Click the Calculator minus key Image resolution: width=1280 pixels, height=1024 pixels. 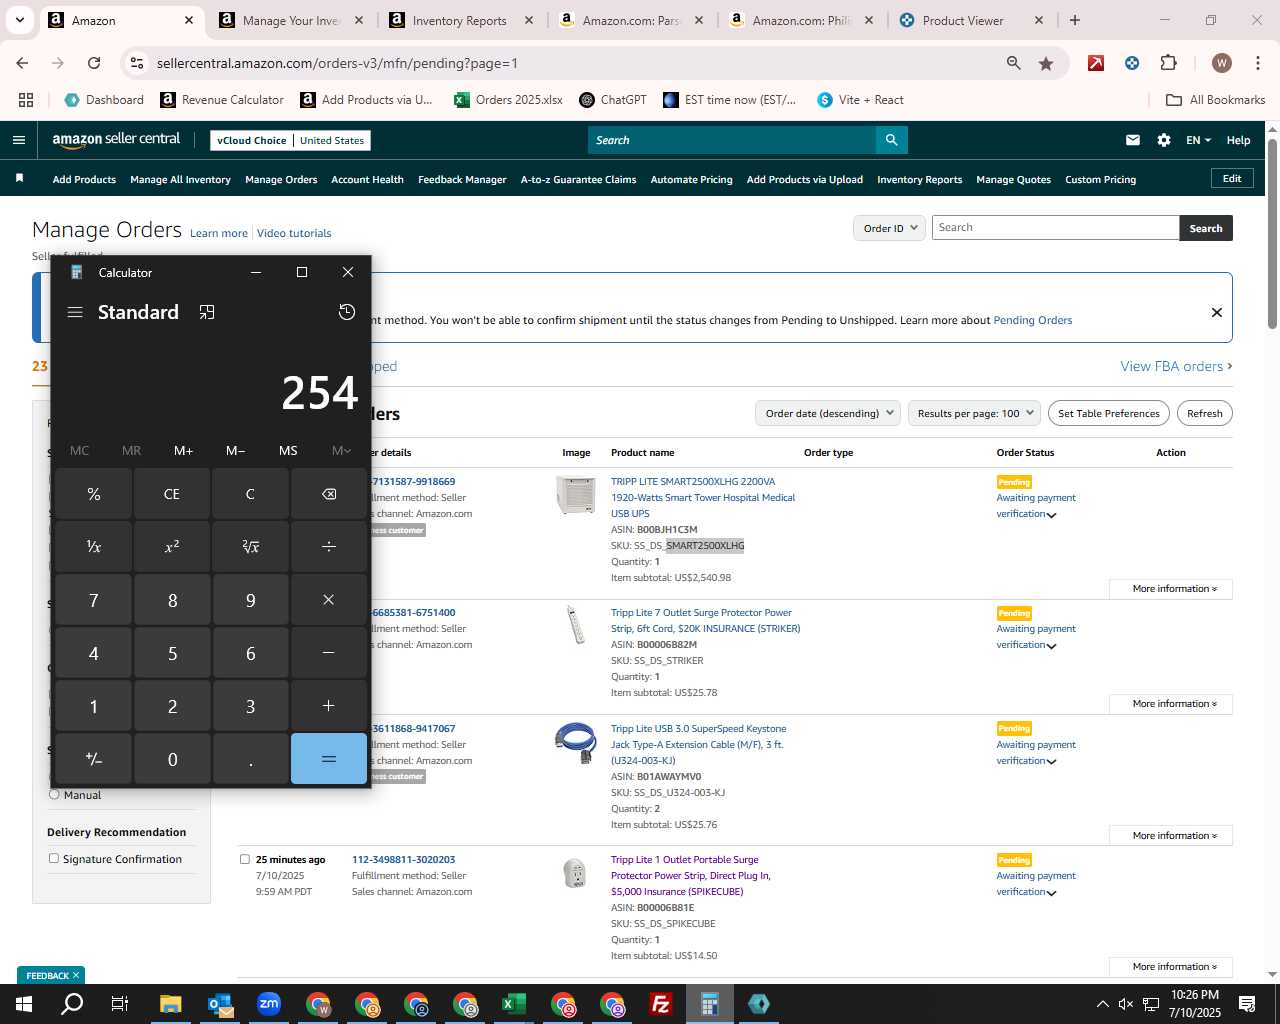[329, 653]
